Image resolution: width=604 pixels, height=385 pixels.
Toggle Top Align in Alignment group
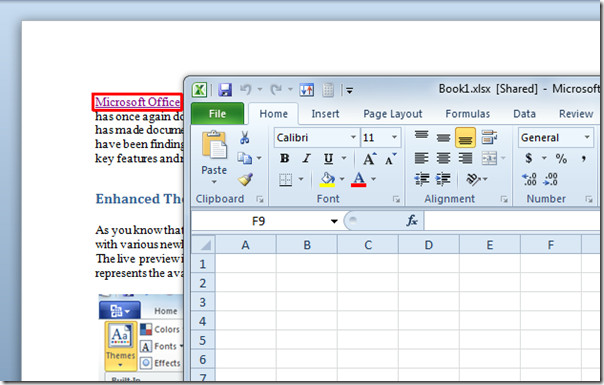421,135
